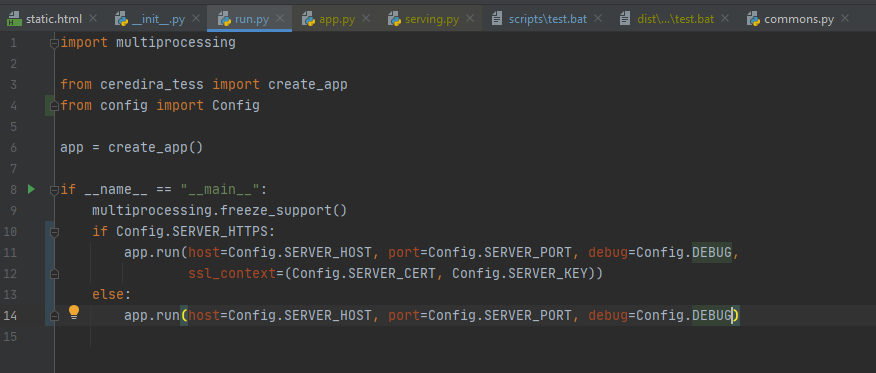Click 'SERVER_HOST' on line 11

coord(328,253)
